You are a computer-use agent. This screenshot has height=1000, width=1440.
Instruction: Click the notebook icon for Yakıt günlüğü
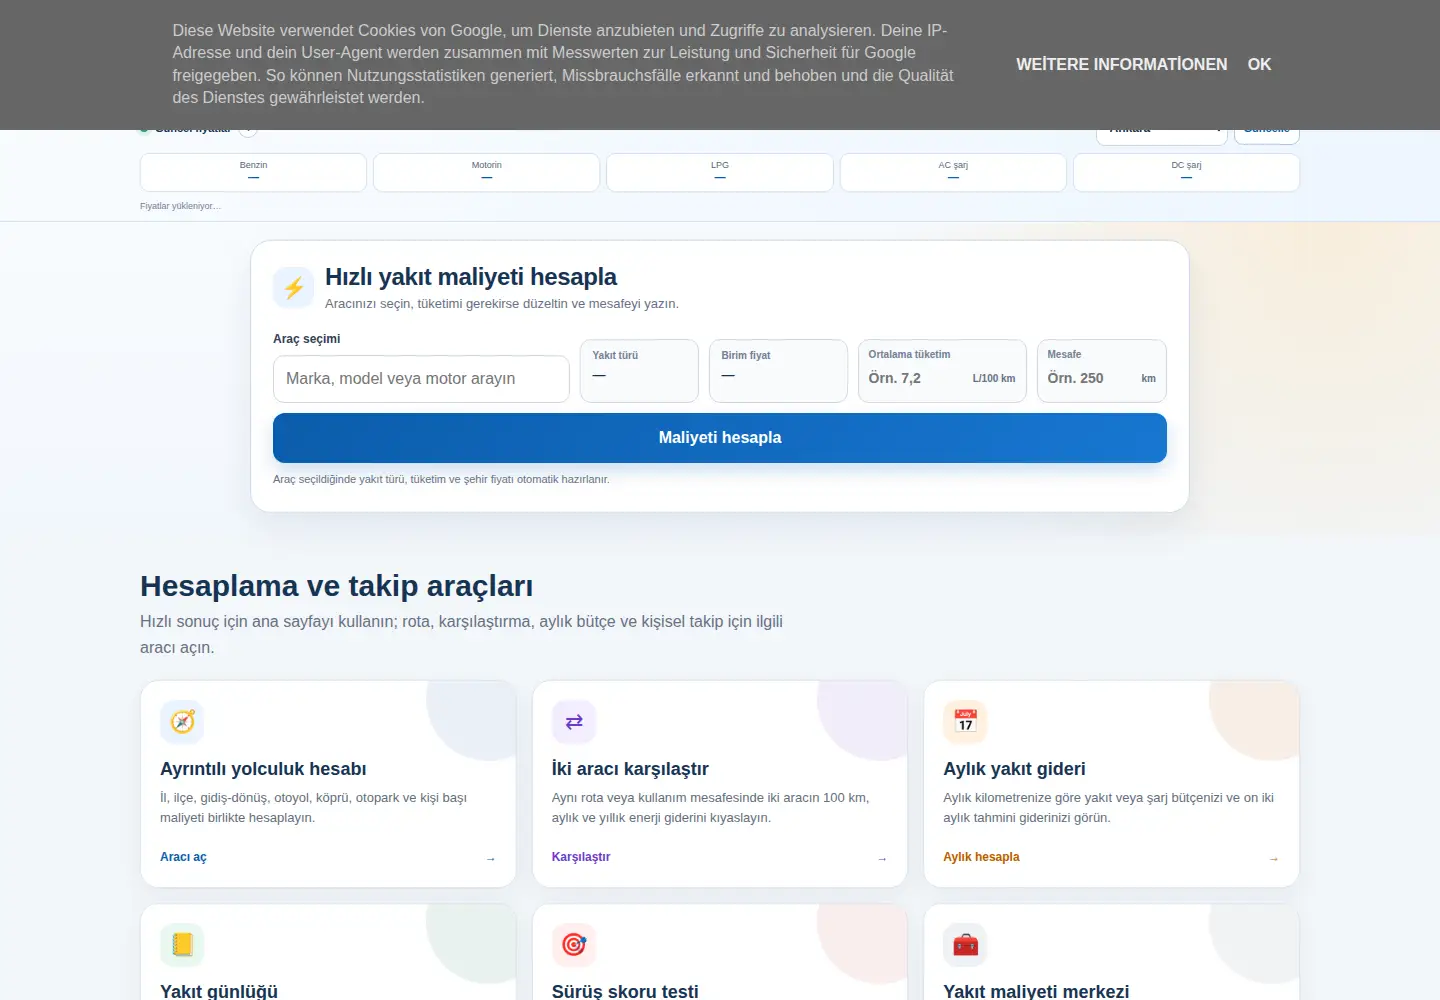pos(182,945)
